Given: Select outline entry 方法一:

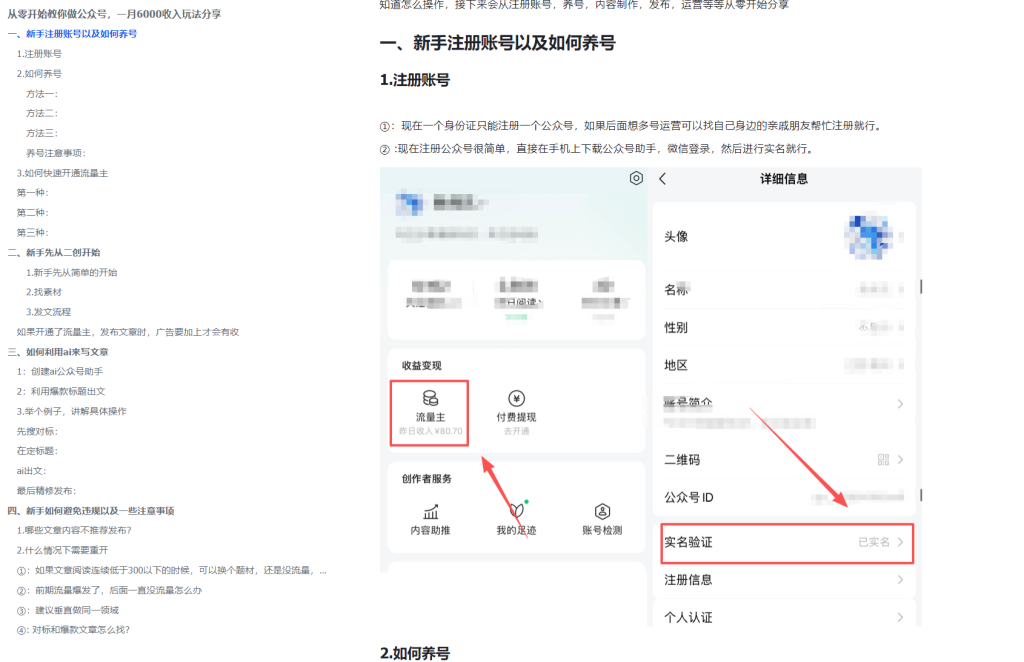Looking at the screenshot, I should (x=42, y=94).
